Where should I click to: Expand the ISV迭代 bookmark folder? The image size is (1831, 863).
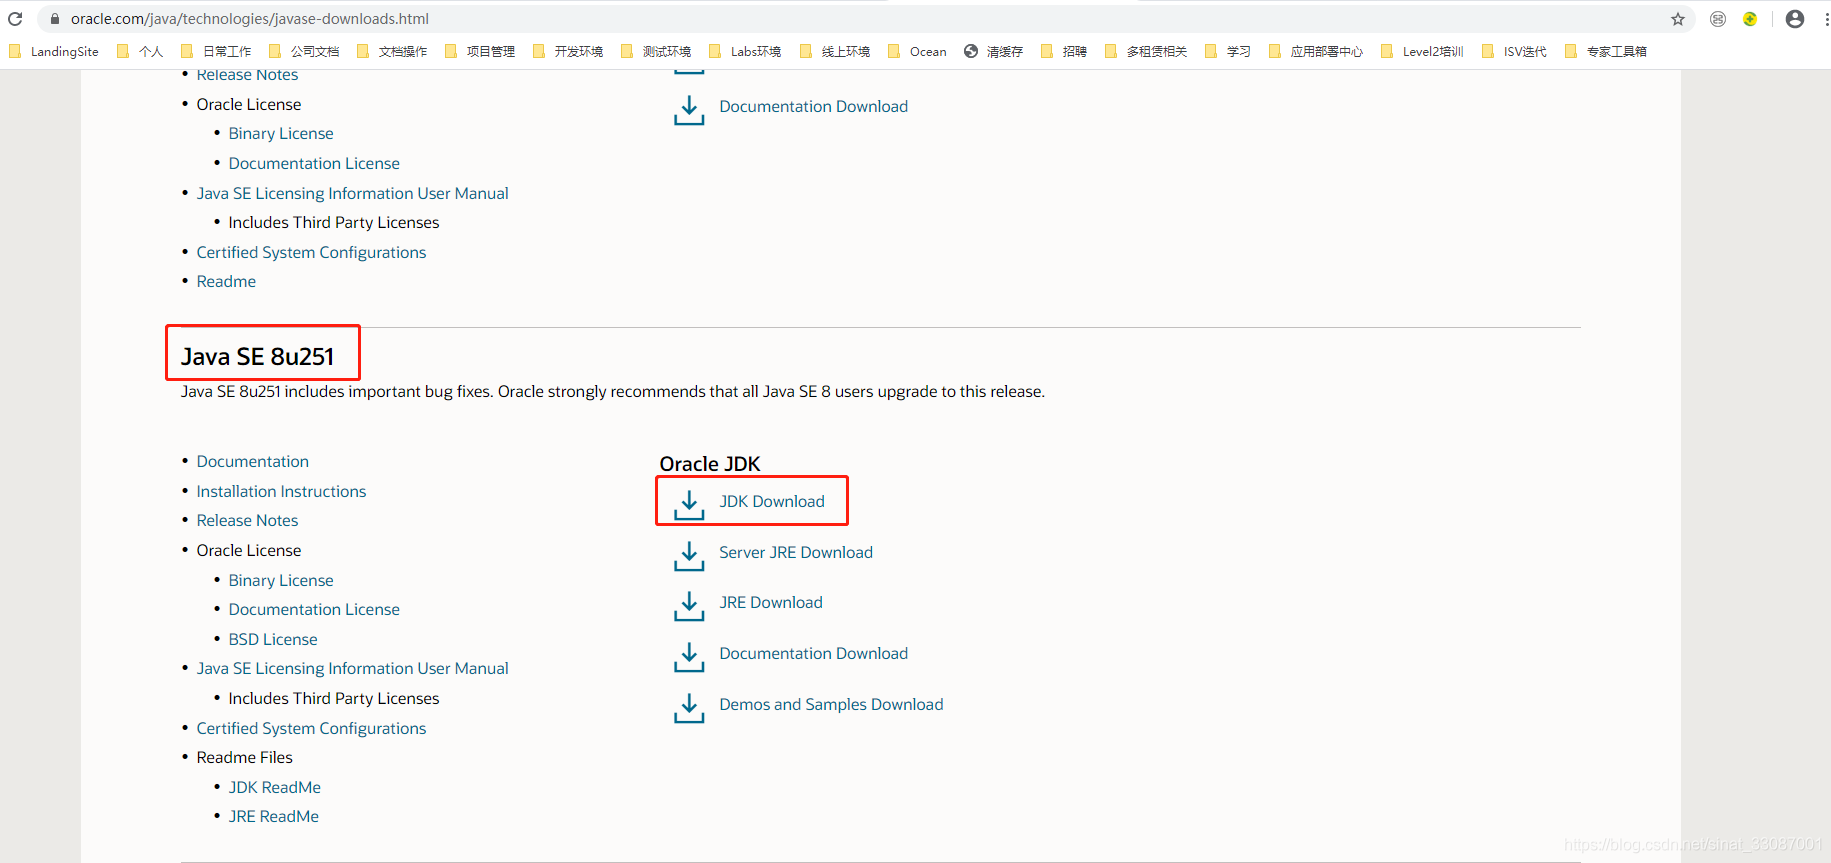[1514, 52]
